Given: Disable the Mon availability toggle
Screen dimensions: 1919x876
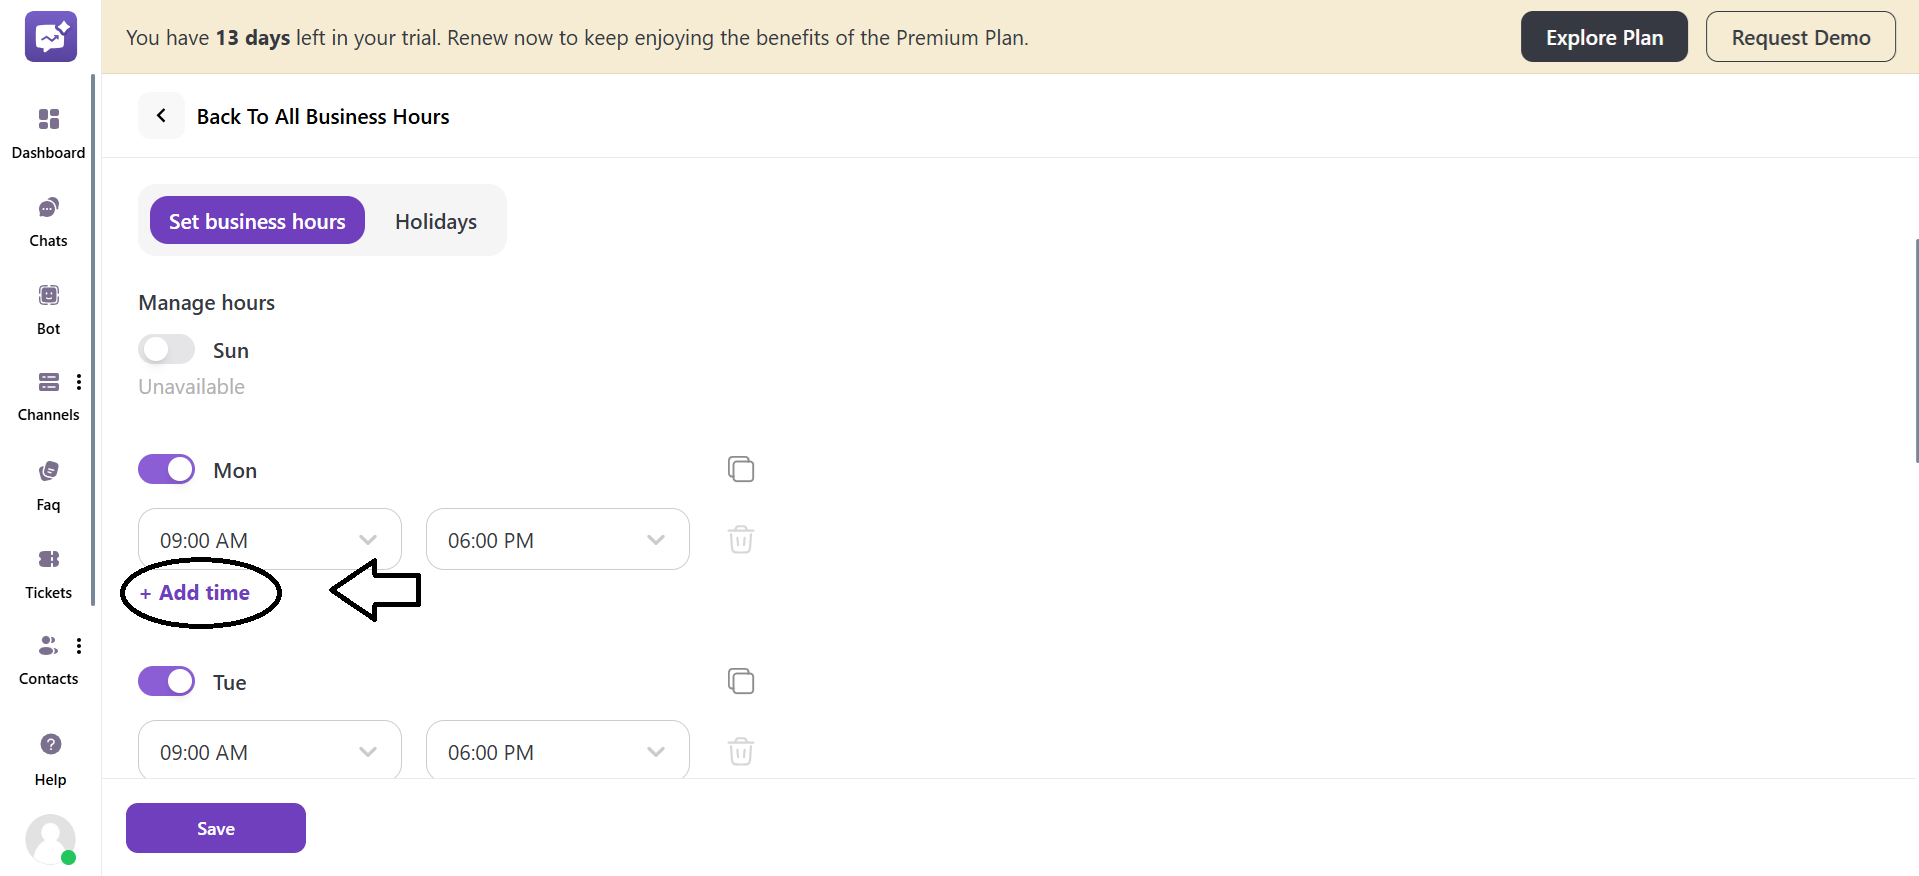Looking at the screenshot, I should tap(166, 469).
